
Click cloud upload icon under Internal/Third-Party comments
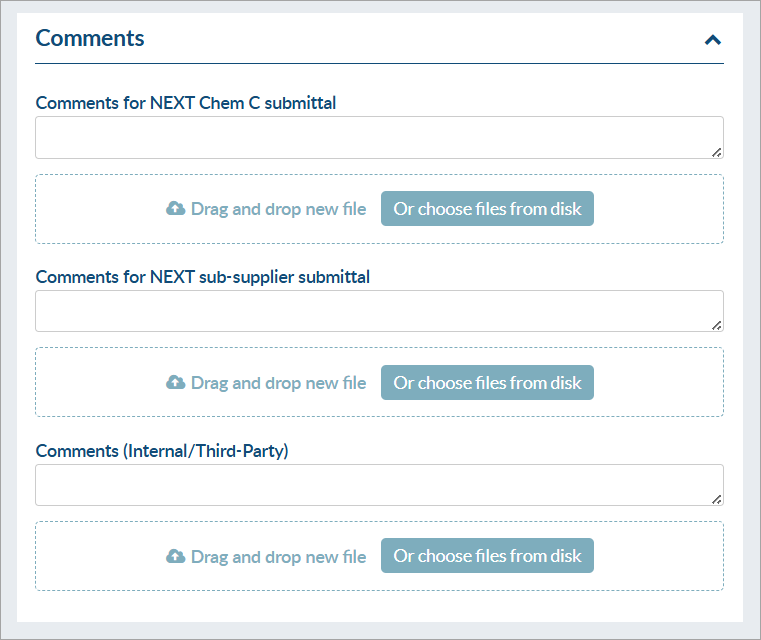tap(176, 556)
